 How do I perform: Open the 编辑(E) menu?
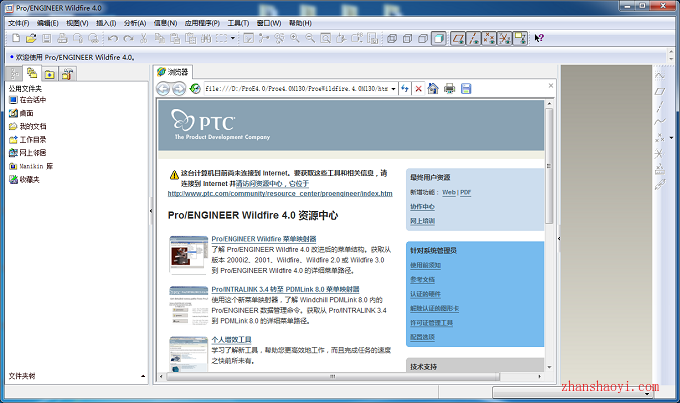47,23
